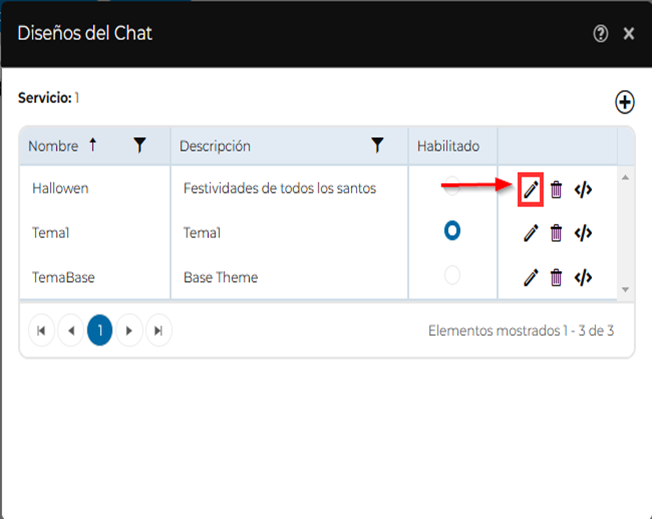Open code view for TemaBase design
Image resolution: width=652 pixels, height=519 pixels.
[584, 277]
